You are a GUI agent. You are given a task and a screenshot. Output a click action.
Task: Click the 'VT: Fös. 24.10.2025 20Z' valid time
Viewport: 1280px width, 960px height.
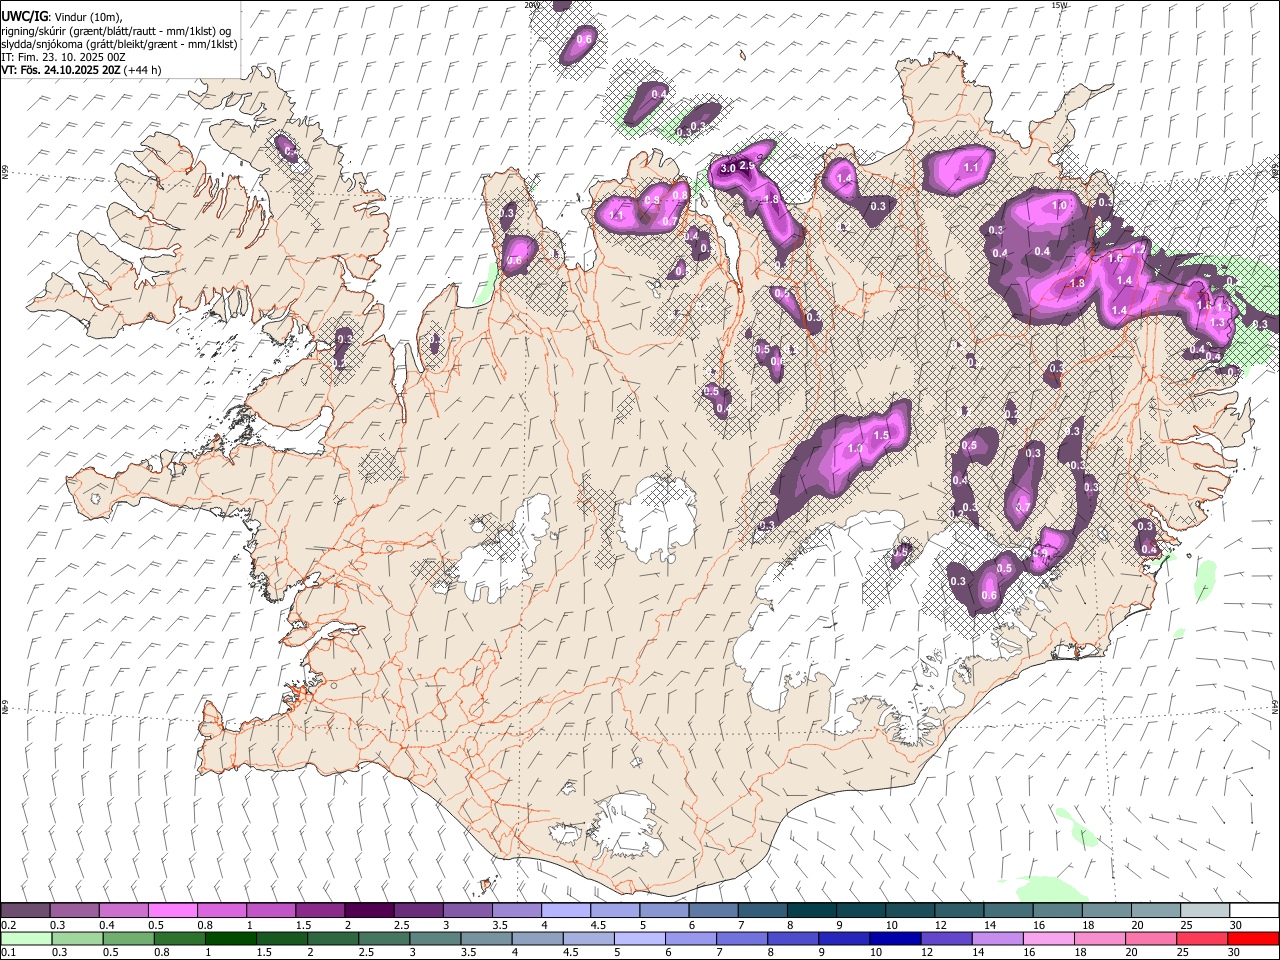pos(62,70)
